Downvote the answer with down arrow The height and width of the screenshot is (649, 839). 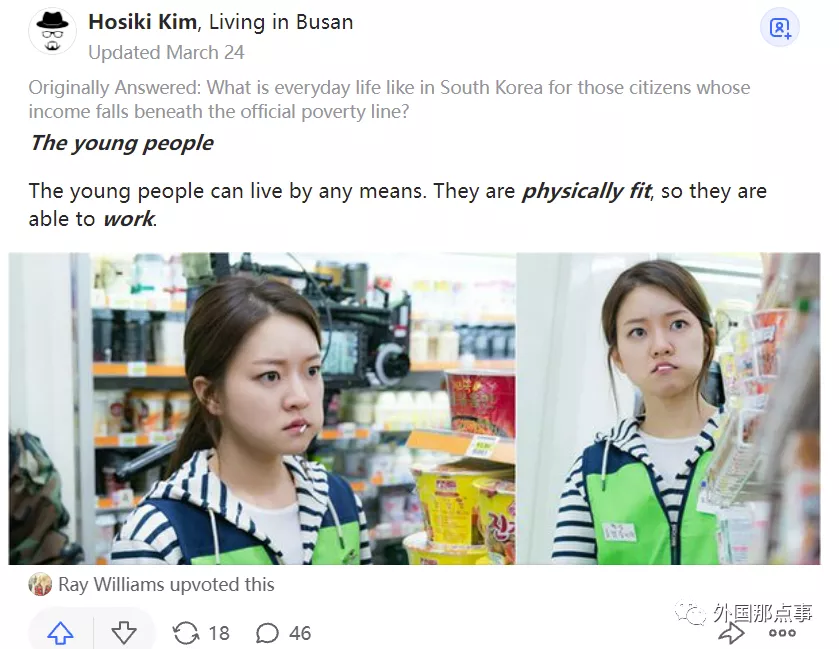tap(124, 633)
